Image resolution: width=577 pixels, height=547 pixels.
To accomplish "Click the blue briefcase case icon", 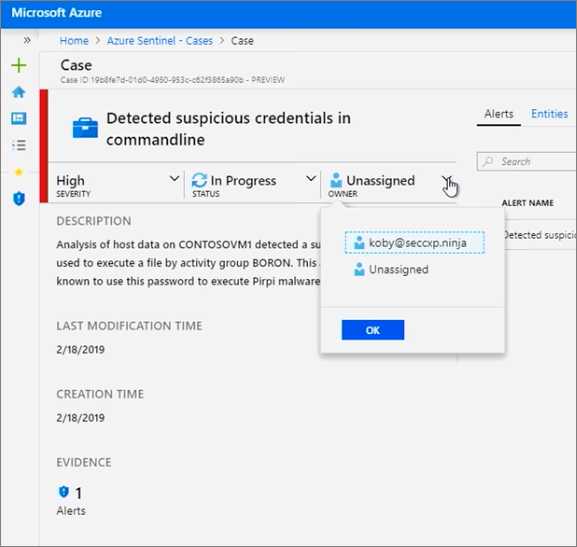I will [85, 128].
